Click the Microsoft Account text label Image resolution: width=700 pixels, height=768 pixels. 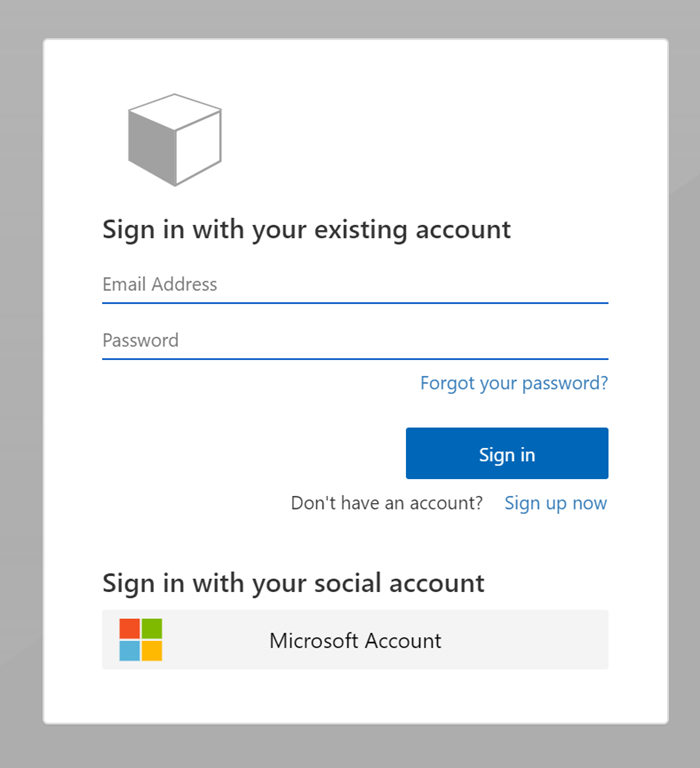pos(355,641)
